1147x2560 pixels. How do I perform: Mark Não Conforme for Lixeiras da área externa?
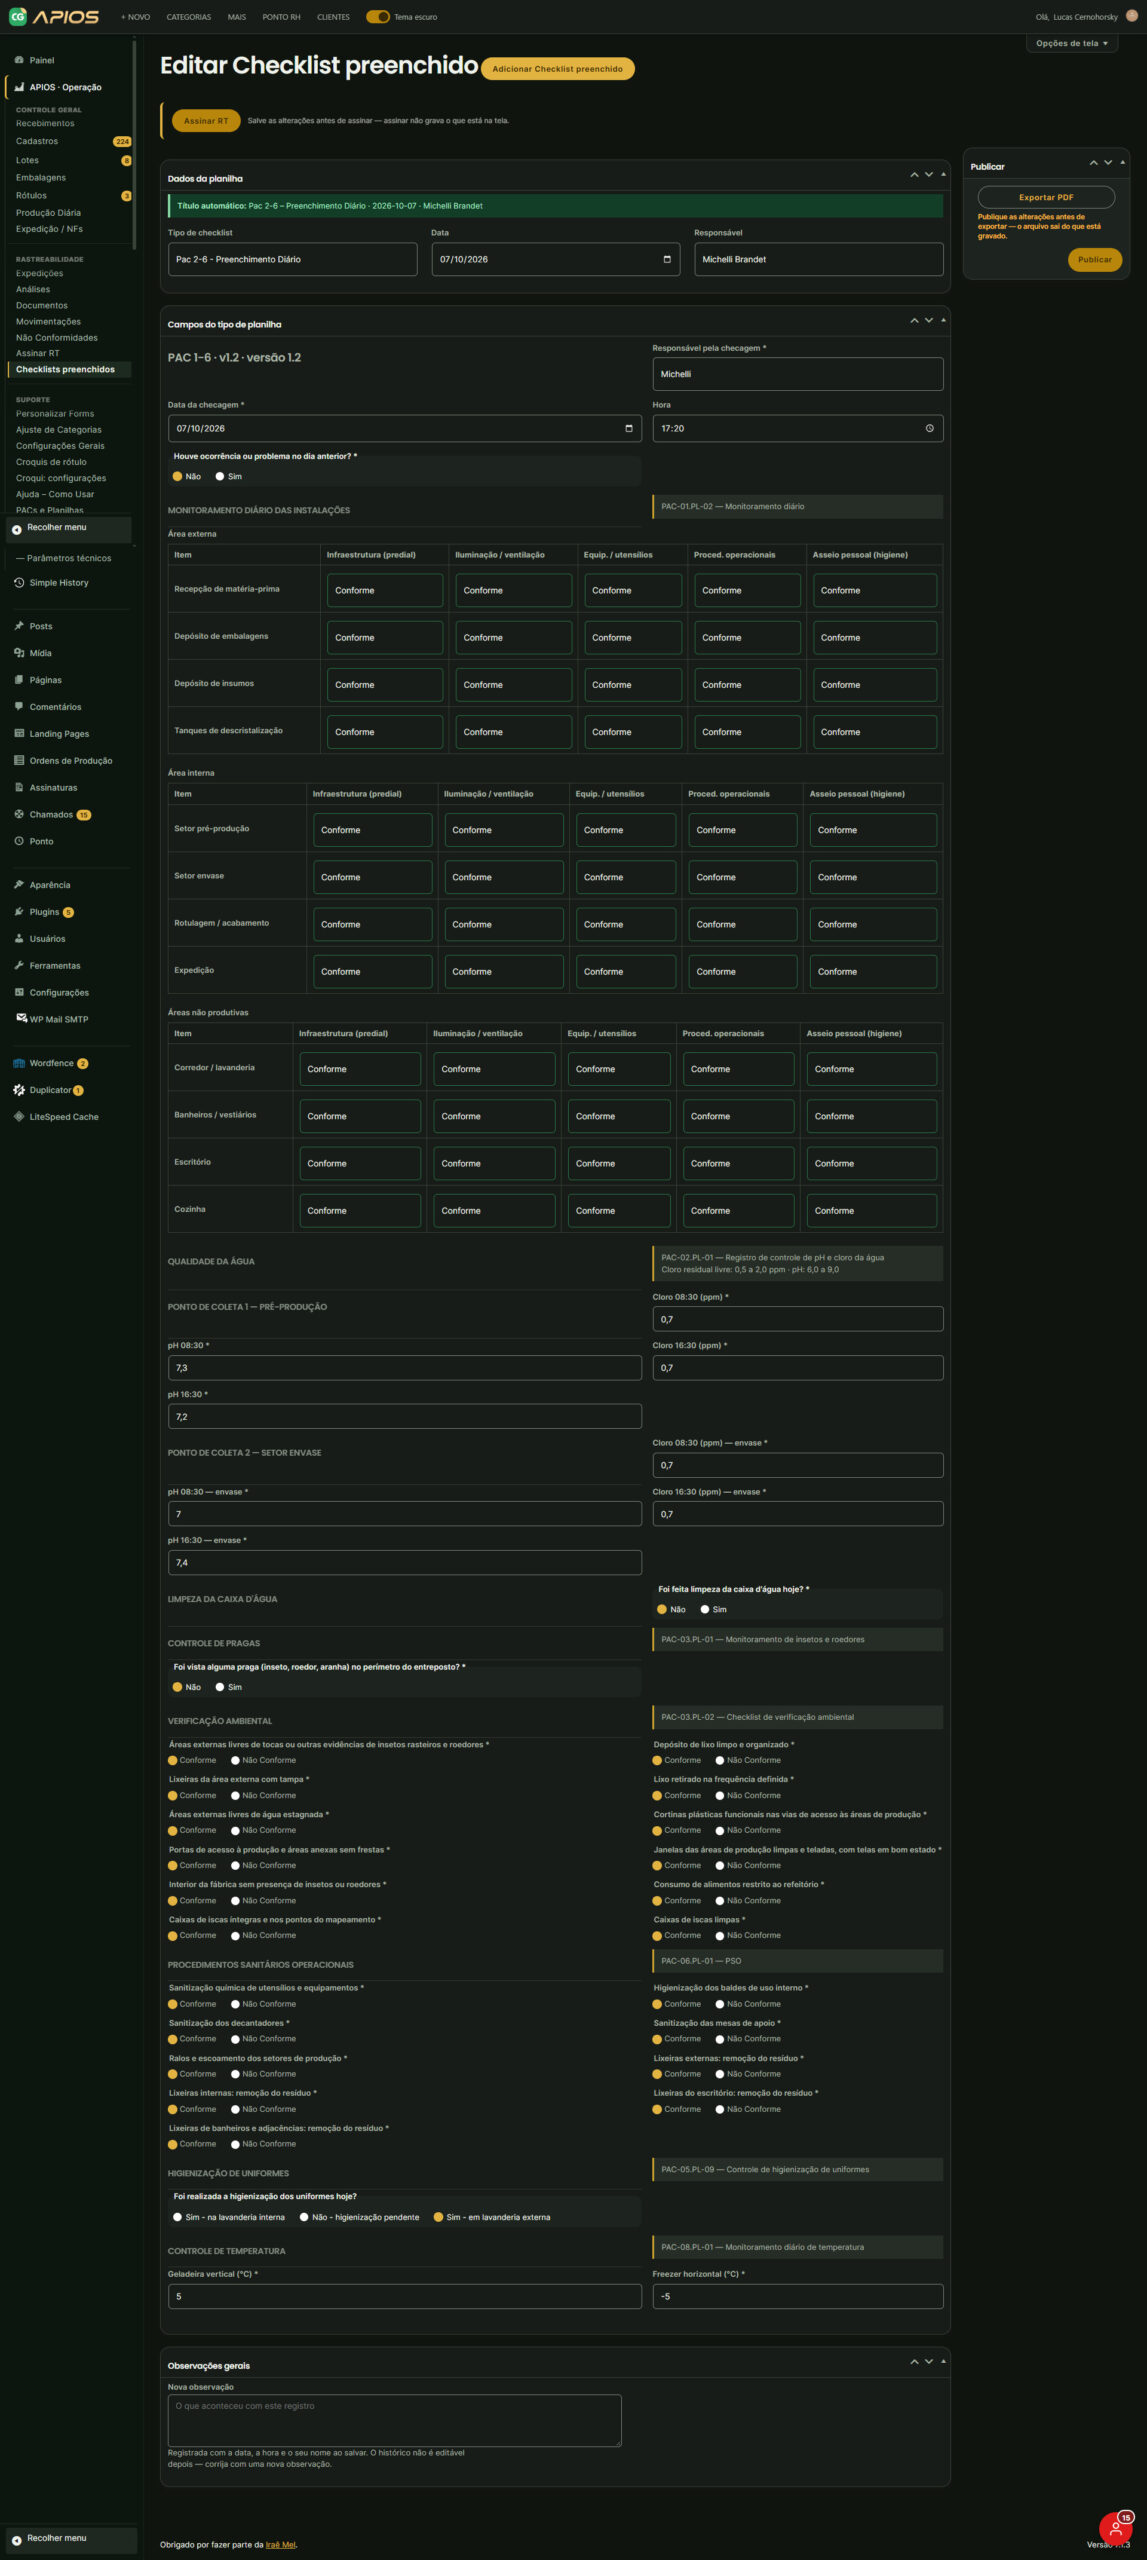point(235,1795)
